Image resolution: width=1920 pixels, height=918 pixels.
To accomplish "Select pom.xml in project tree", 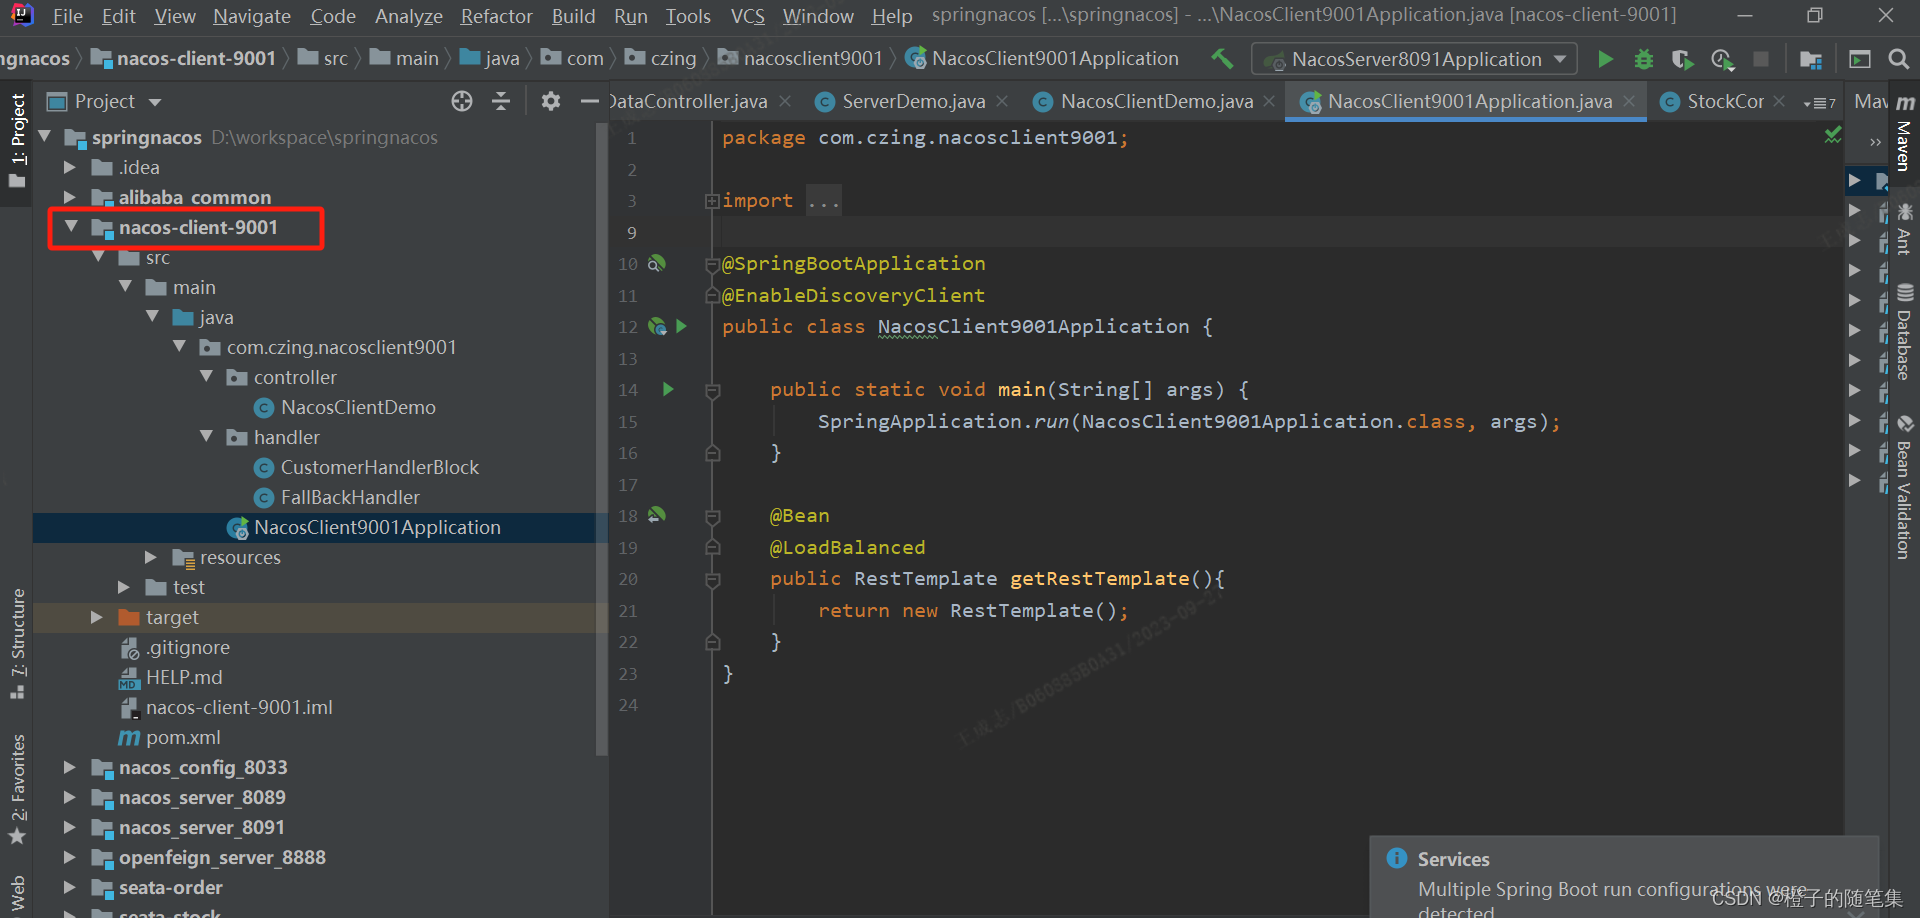I will 170,737.
